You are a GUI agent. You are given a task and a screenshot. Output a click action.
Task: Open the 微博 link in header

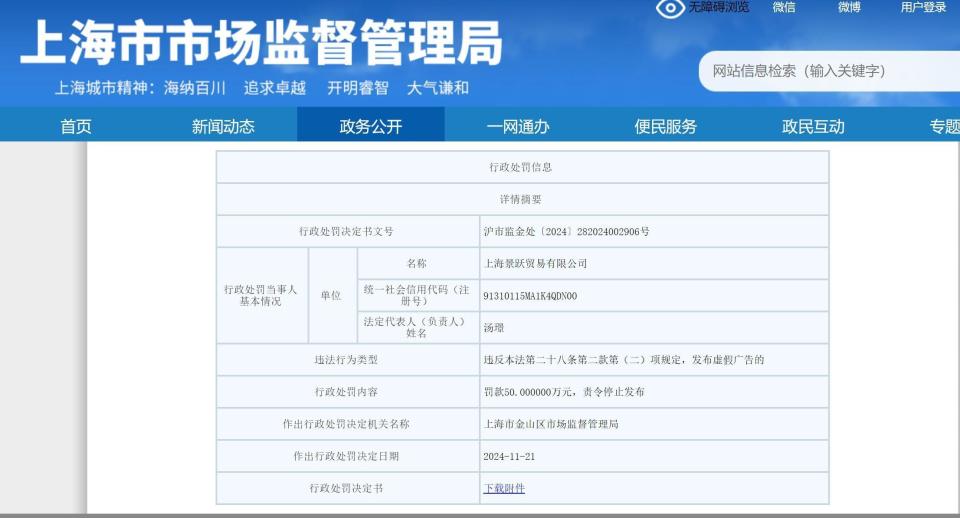pyautogui.click(x=849, y=7)
